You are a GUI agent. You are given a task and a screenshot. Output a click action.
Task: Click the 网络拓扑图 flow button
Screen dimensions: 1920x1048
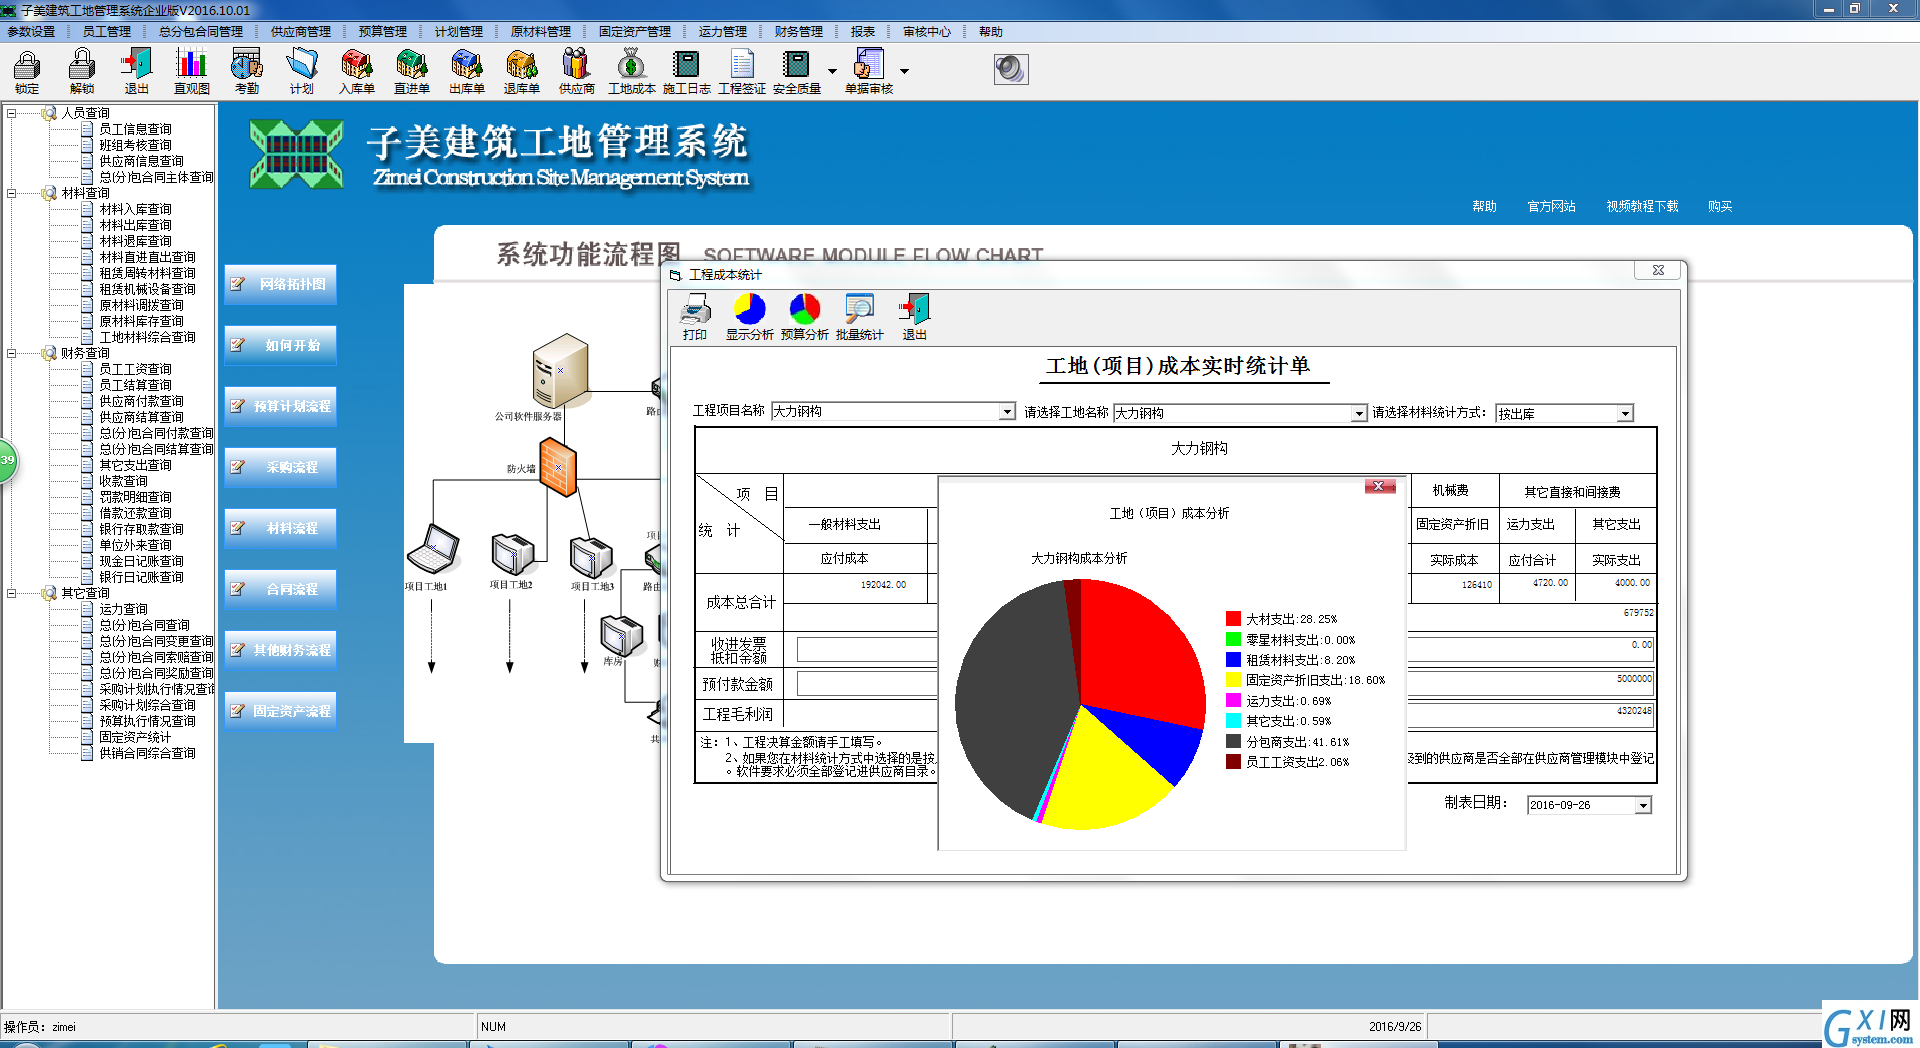click(x=280, y=284)
